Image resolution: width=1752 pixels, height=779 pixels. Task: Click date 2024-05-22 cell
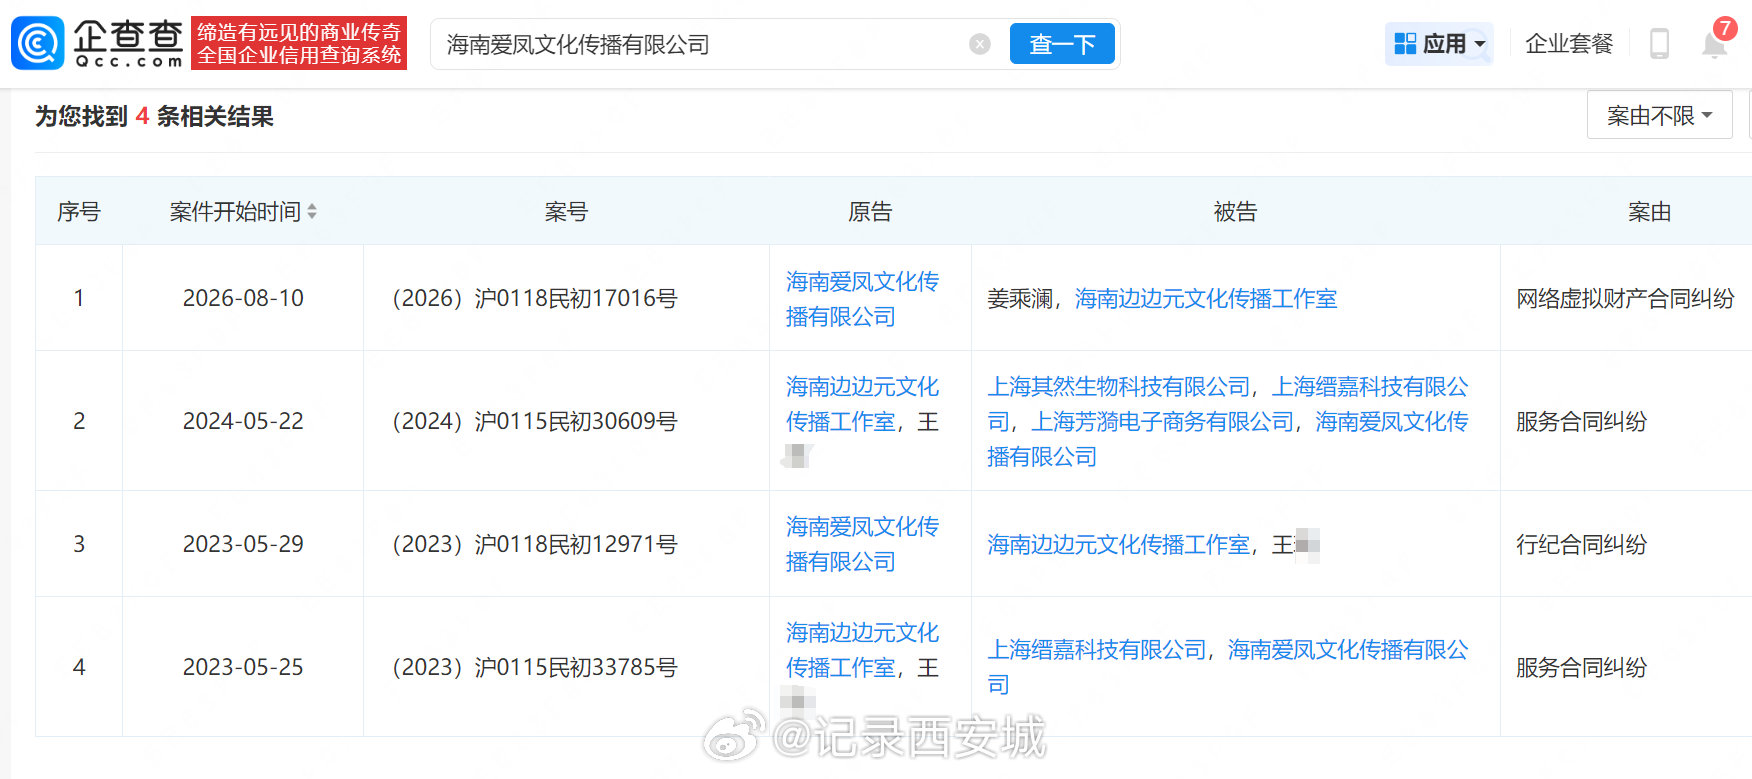click(x=243, y=421)
